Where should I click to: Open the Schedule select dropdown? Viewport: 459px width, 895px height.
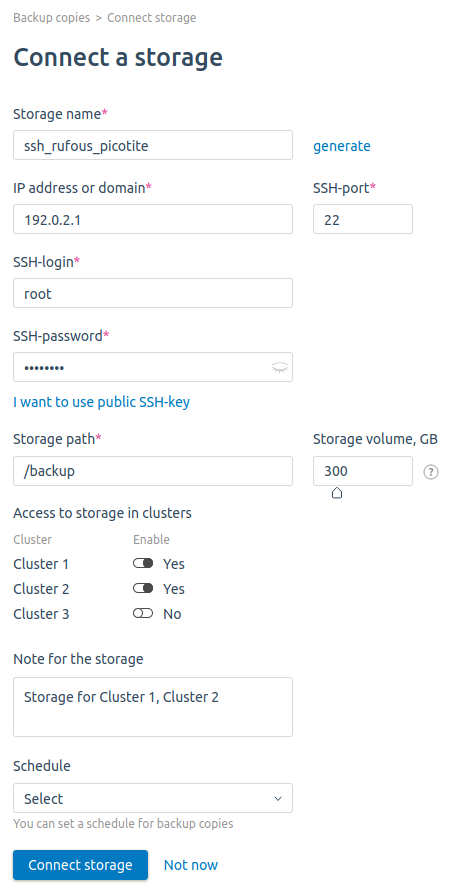point(153,798)
